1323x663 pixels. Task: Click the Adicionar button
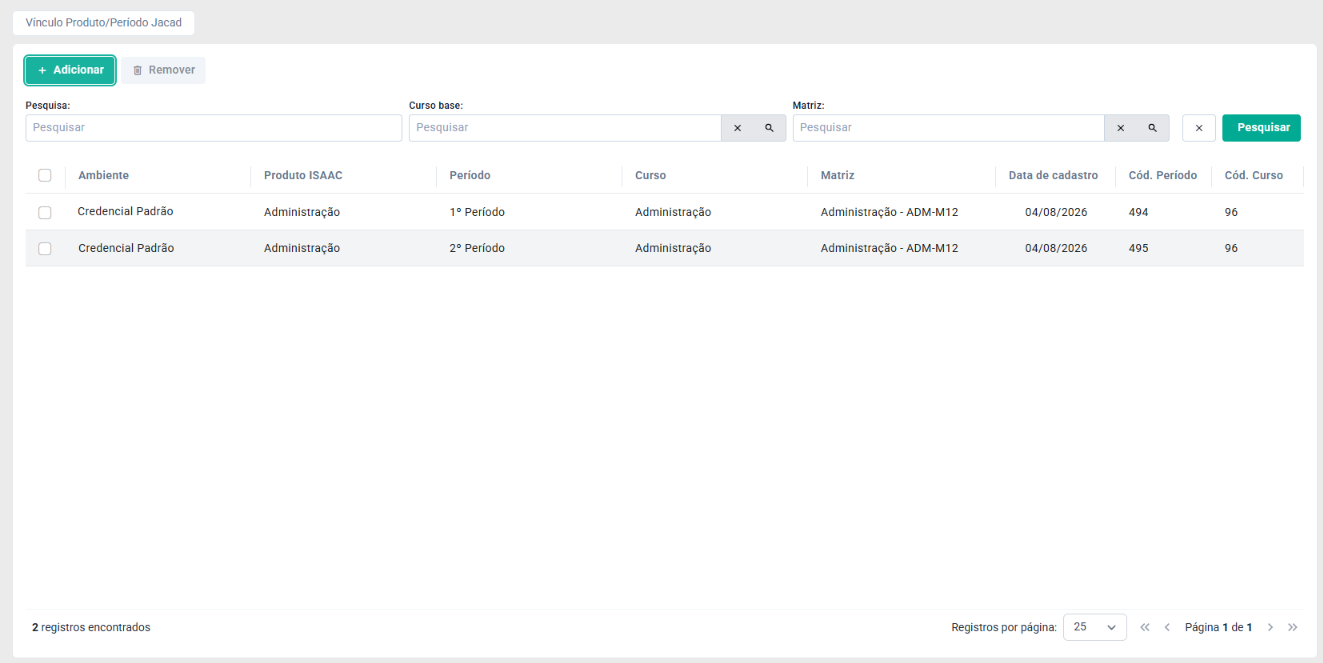pyautogui.click(x=70, y=70)
